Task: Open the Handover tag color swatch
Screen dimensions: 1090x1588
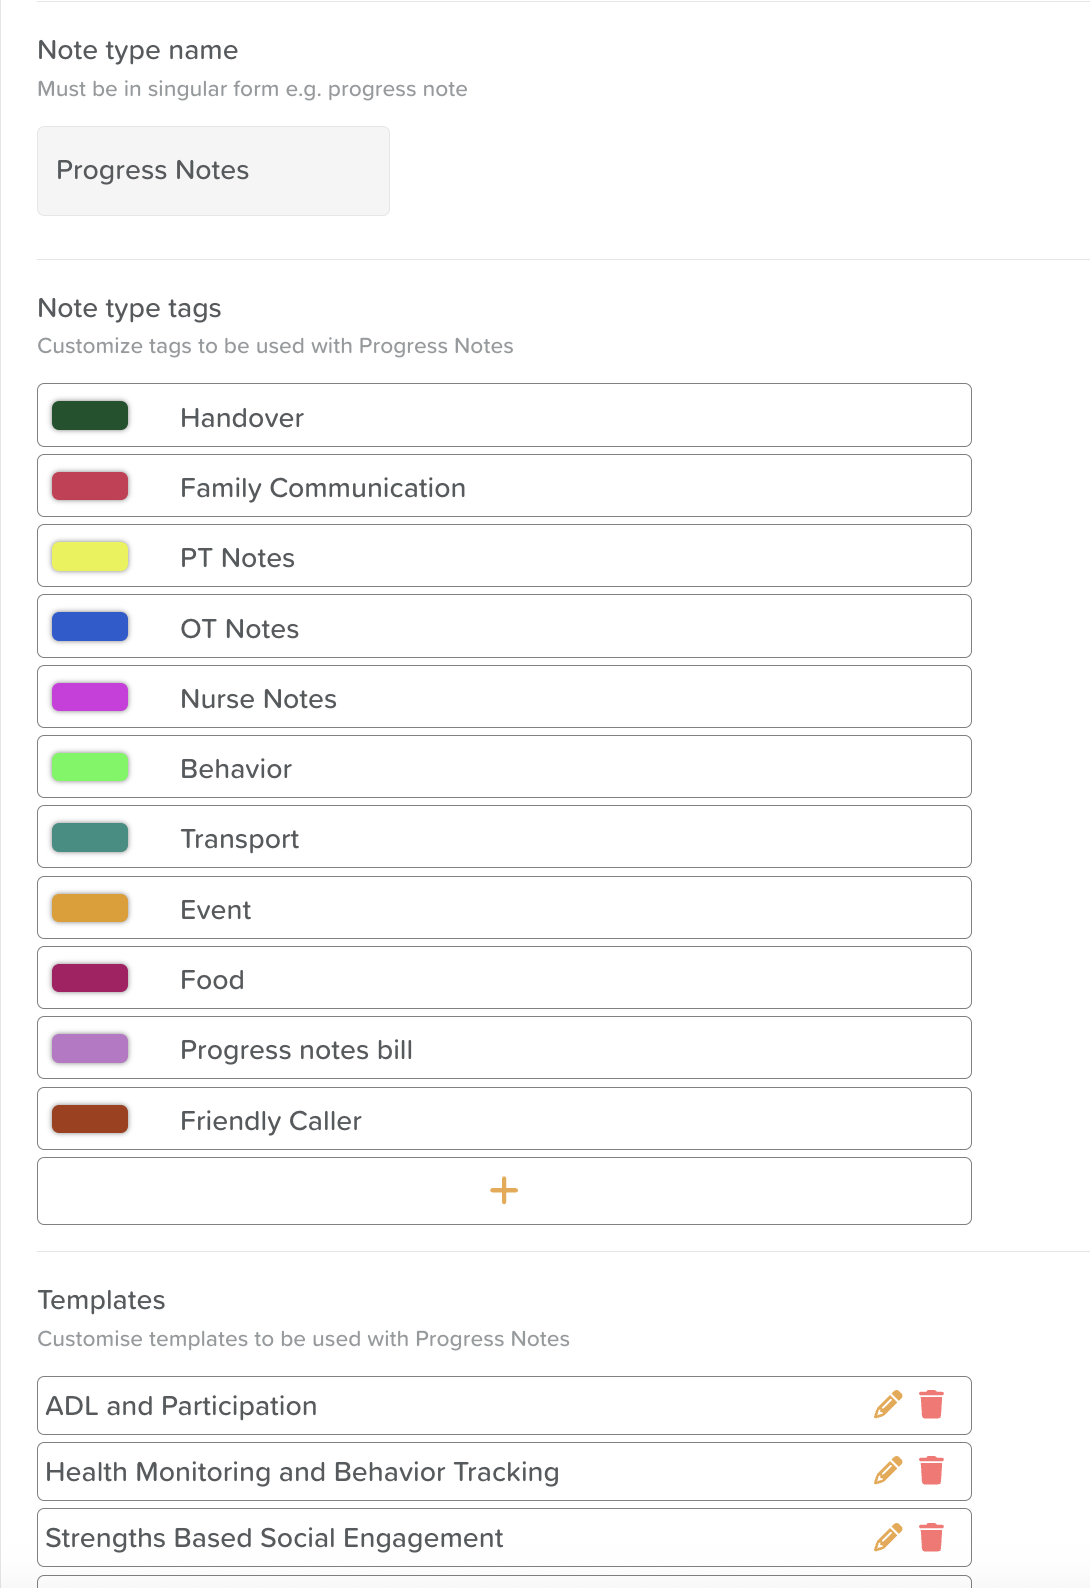Action: (90, 416)
